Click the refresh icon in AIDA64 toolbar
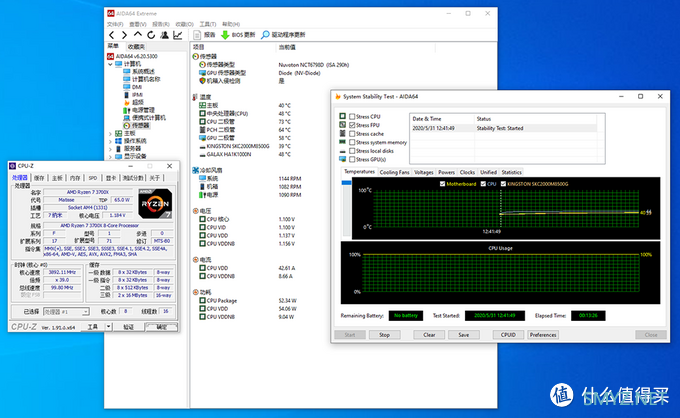 click(150, 35)
